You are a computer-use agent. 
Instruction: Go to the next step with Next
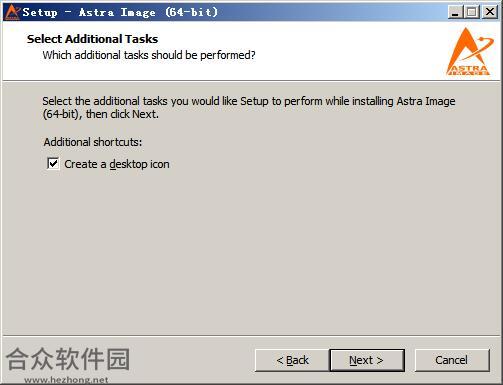point(367,360)
